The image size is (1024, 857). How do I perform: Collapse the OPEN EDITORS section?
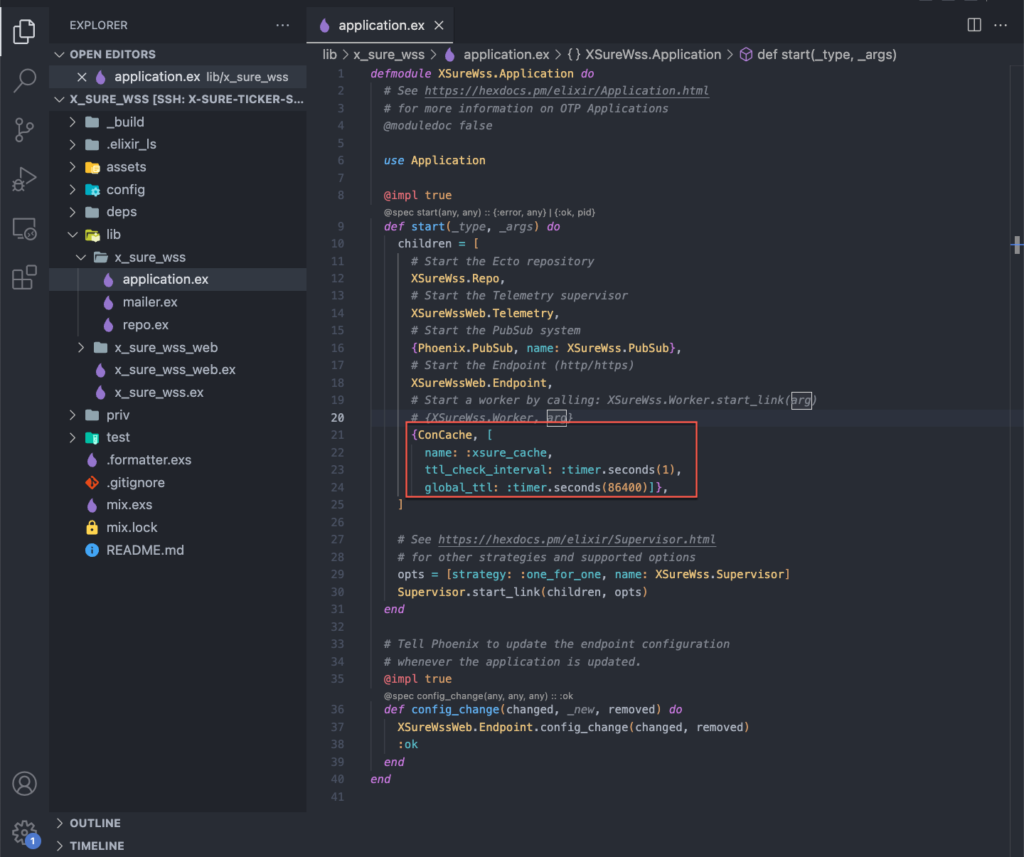pyautogui.click(x=112, y=53)
